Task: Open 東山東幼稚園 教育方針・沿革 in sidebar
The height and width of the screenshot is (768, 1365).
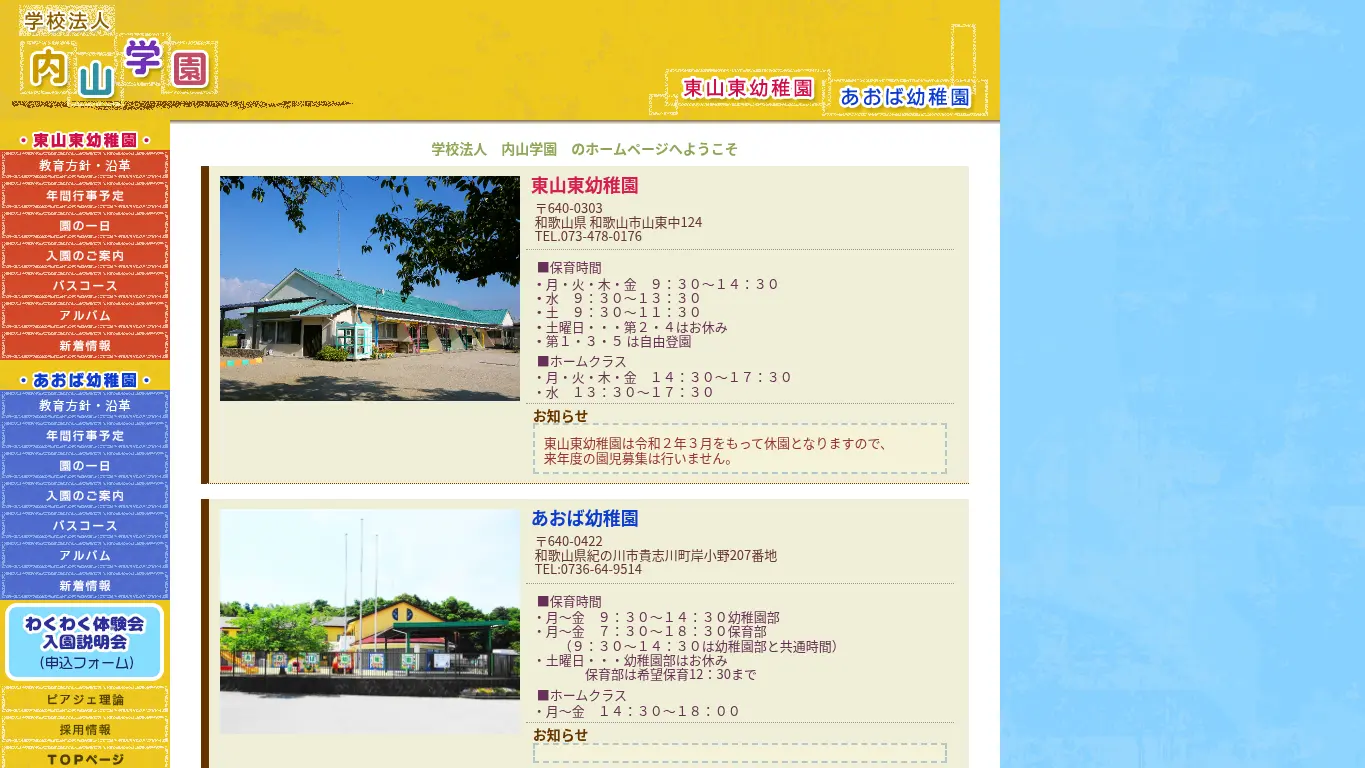Action: coord(85,166)
